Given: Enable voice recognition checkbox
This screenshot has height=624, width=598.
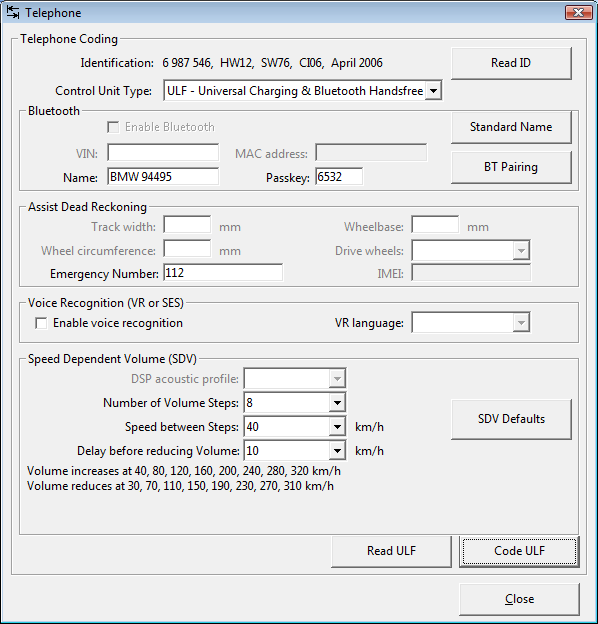Looking at the screenshot, I should [x=41, y=323].
